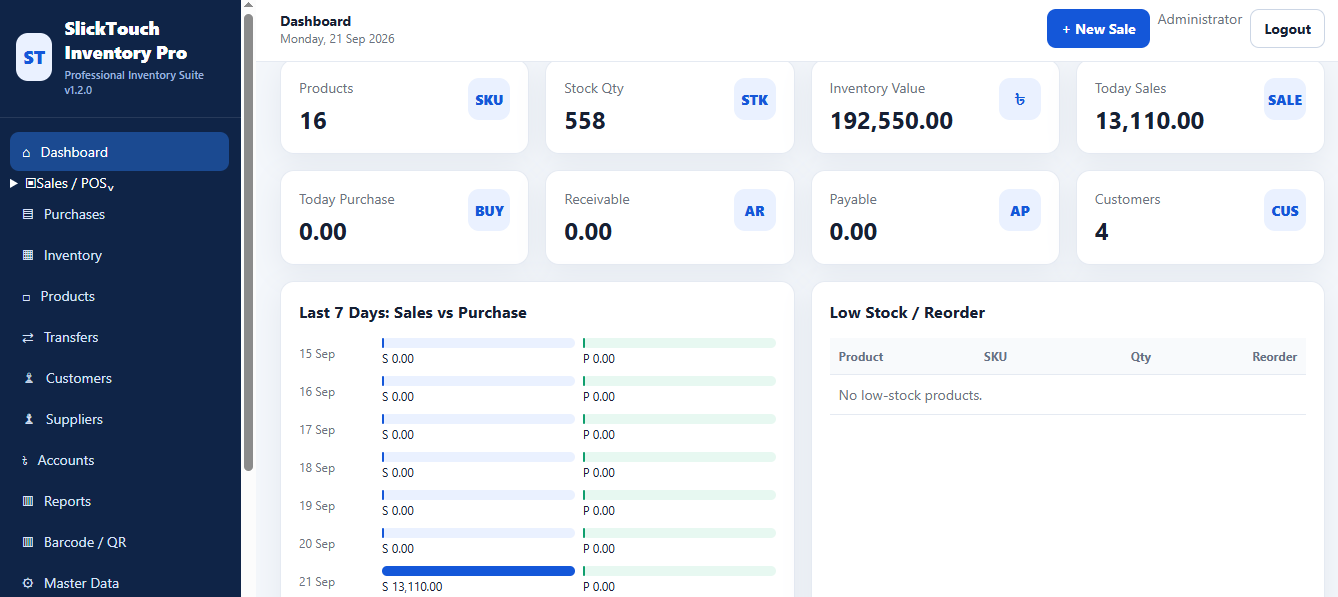This screenshot has width=1338, height=597.
Task: Click the '18 Sep' chart row label
Action: (317, 468)
